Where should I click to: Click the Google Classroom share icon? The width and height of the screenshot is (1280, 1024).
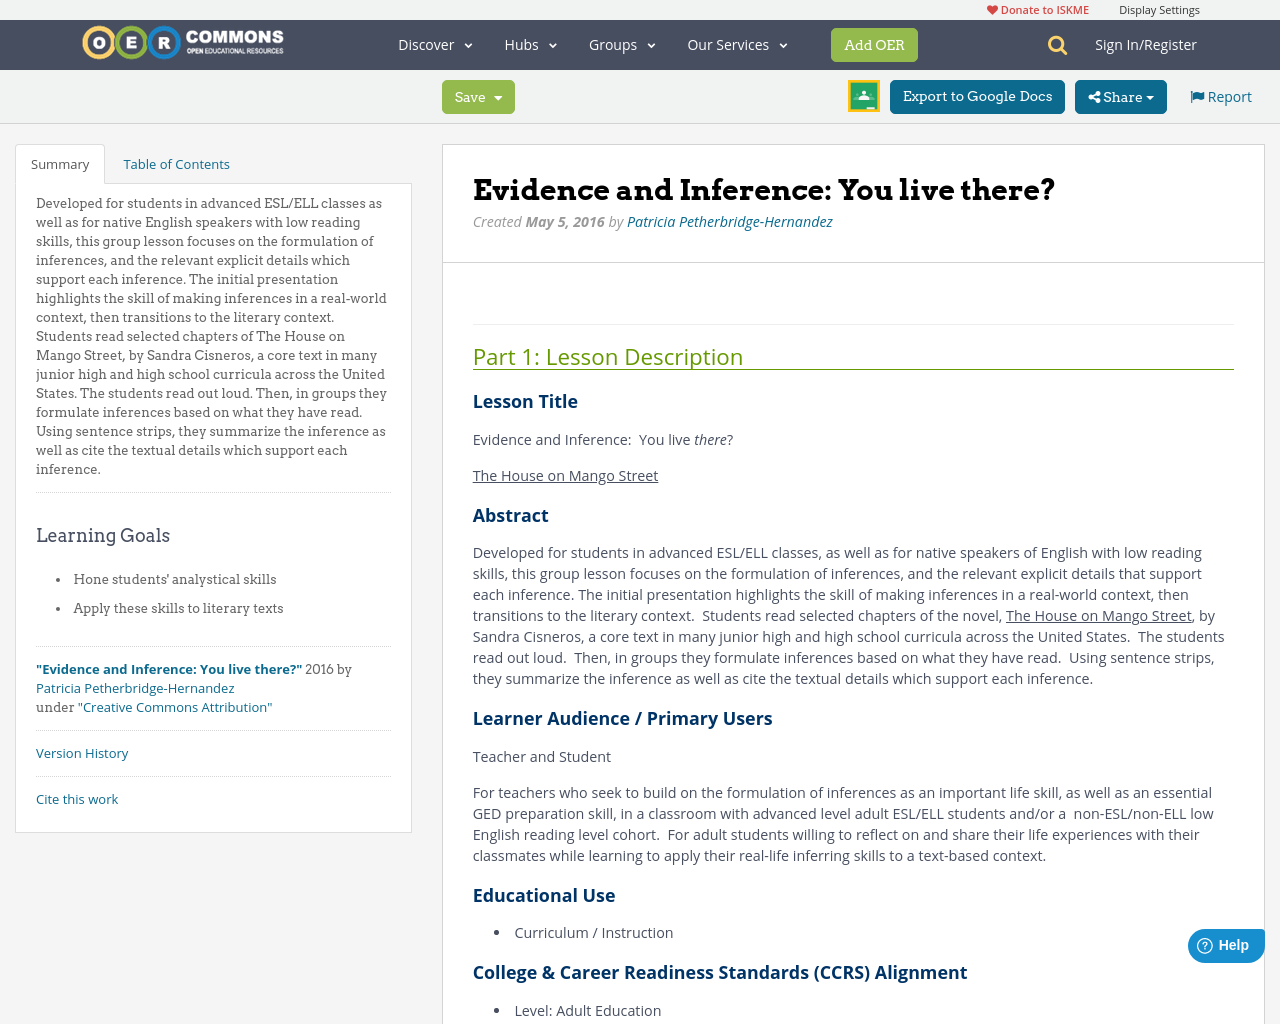point(862,95)
